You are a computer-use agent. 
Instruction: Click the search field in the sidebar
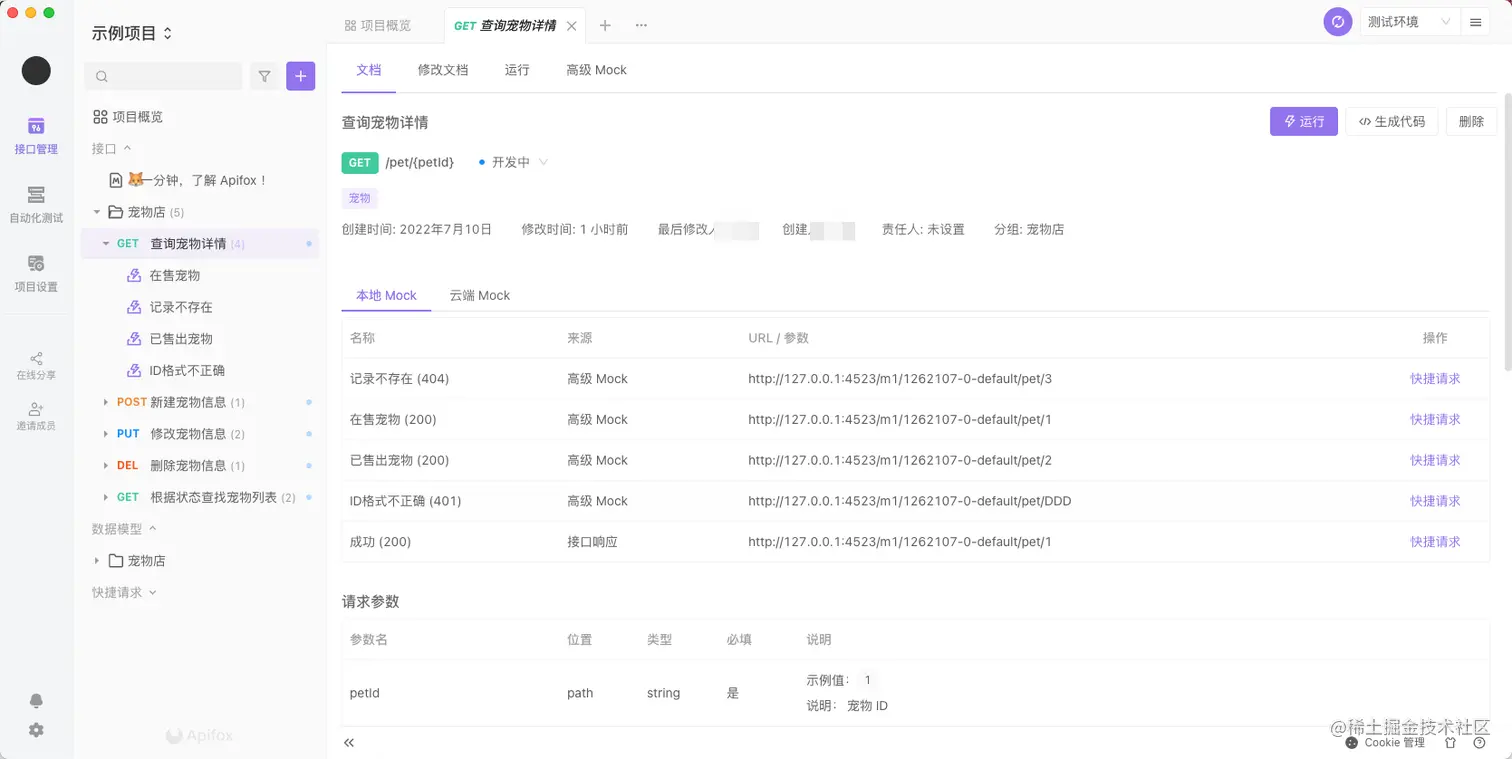pyautogui.click(x=163, y=76)
